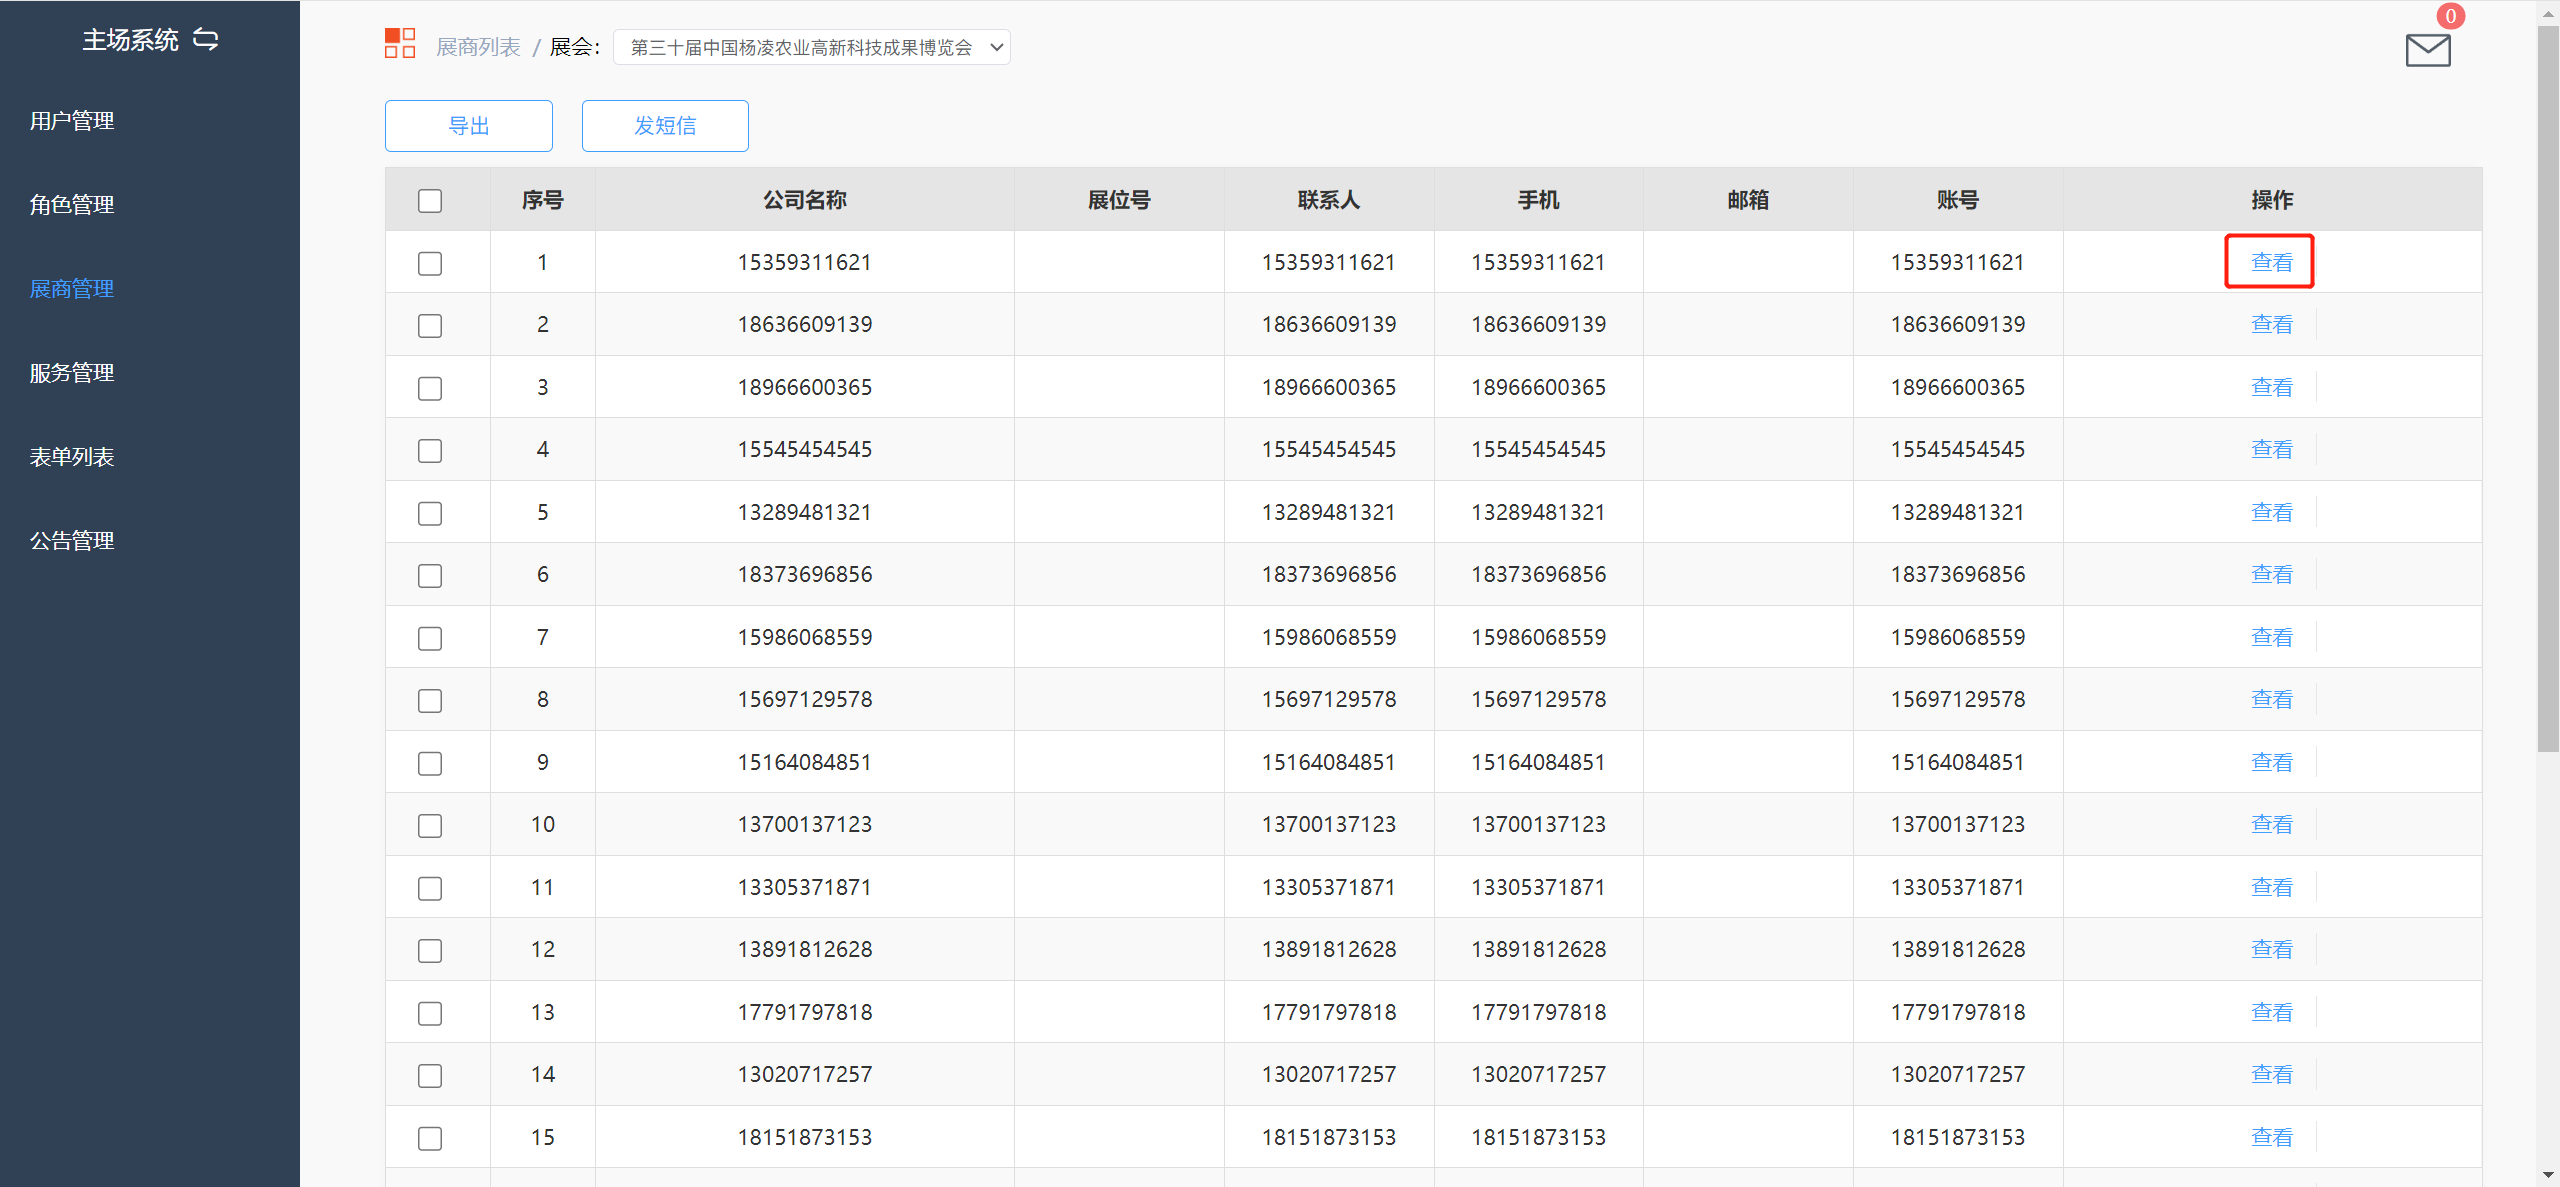Click 查看 for row 5 (13289481321)
2560x1187 pixels.
(x=2271, y=512)
